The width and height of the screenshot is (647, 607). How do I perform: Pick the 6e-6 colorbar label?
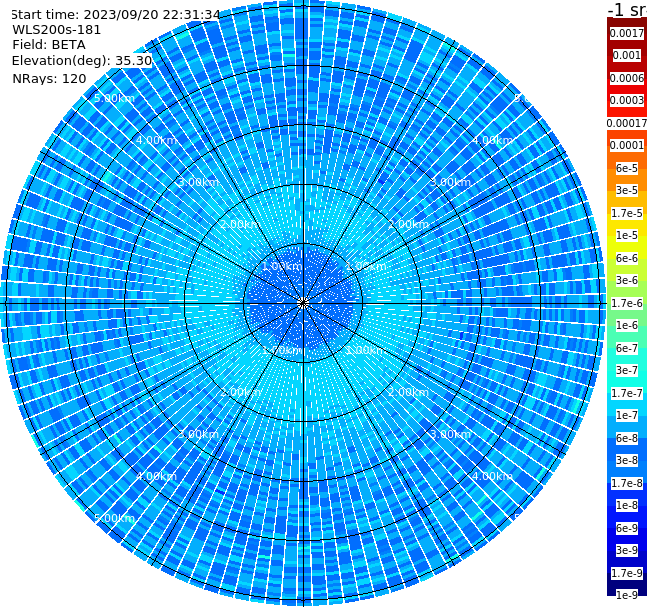pyautogui.click(x=627, y=258)
